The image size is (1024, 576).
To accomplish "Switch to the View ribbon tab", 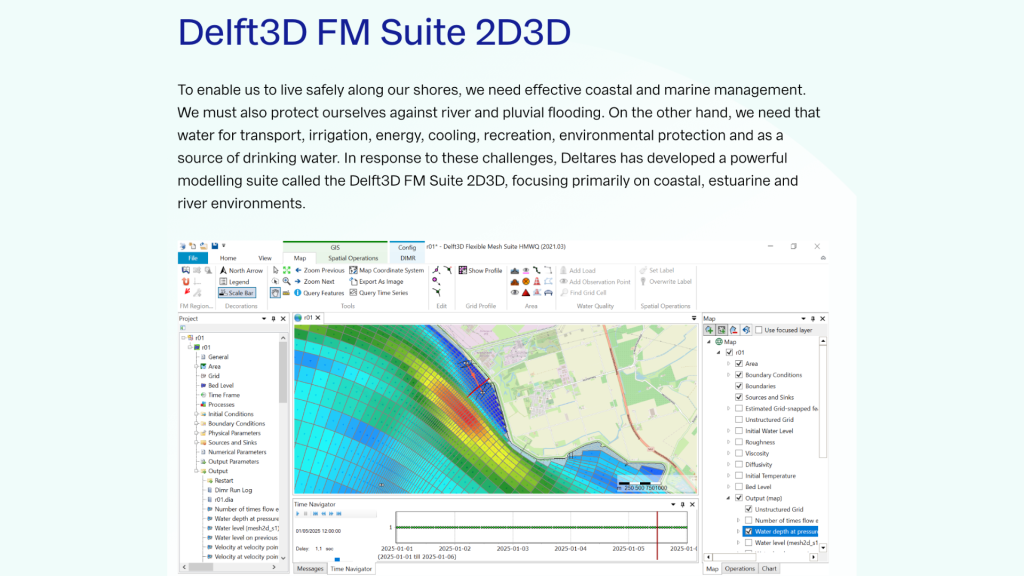I will click(264, 258).
